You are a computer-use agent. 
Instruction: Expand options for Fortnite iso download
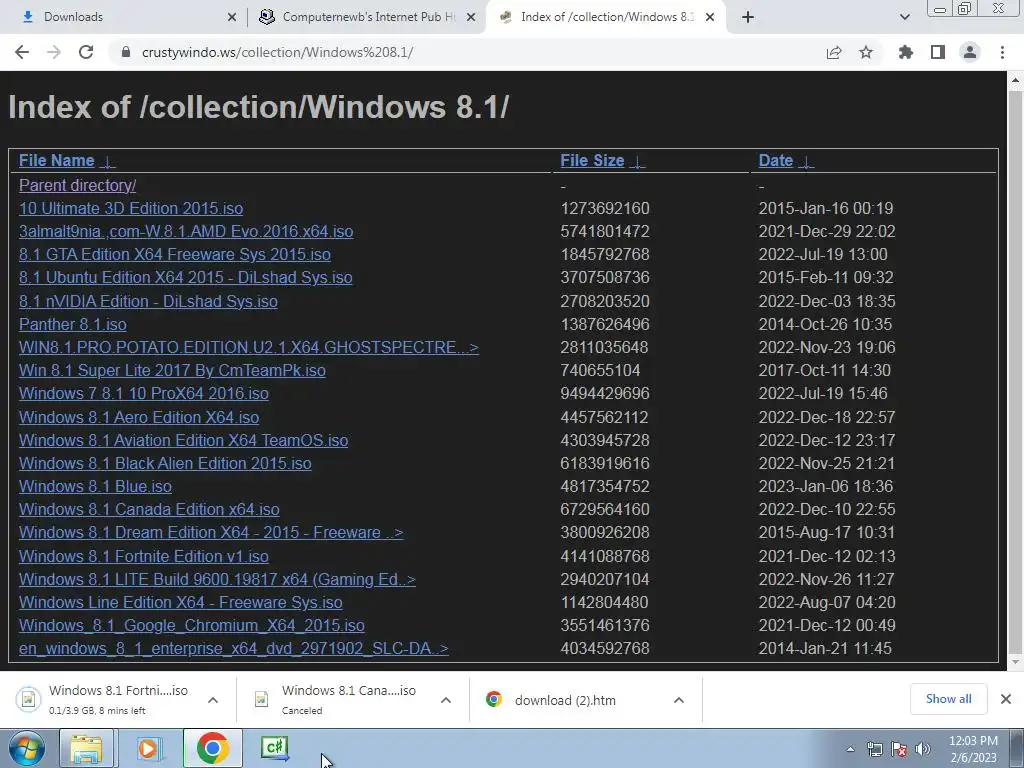(213, 700)
